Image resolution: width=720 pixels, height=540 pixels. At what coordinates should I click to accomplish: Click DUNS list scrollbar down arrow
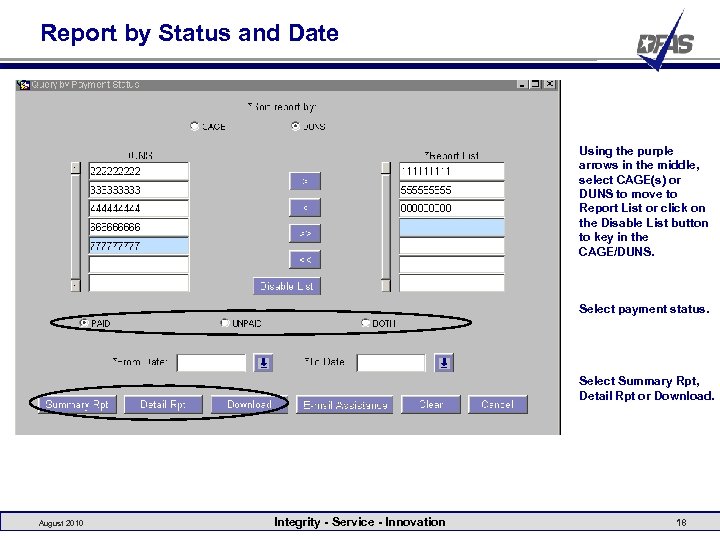[x=76, y=286]
